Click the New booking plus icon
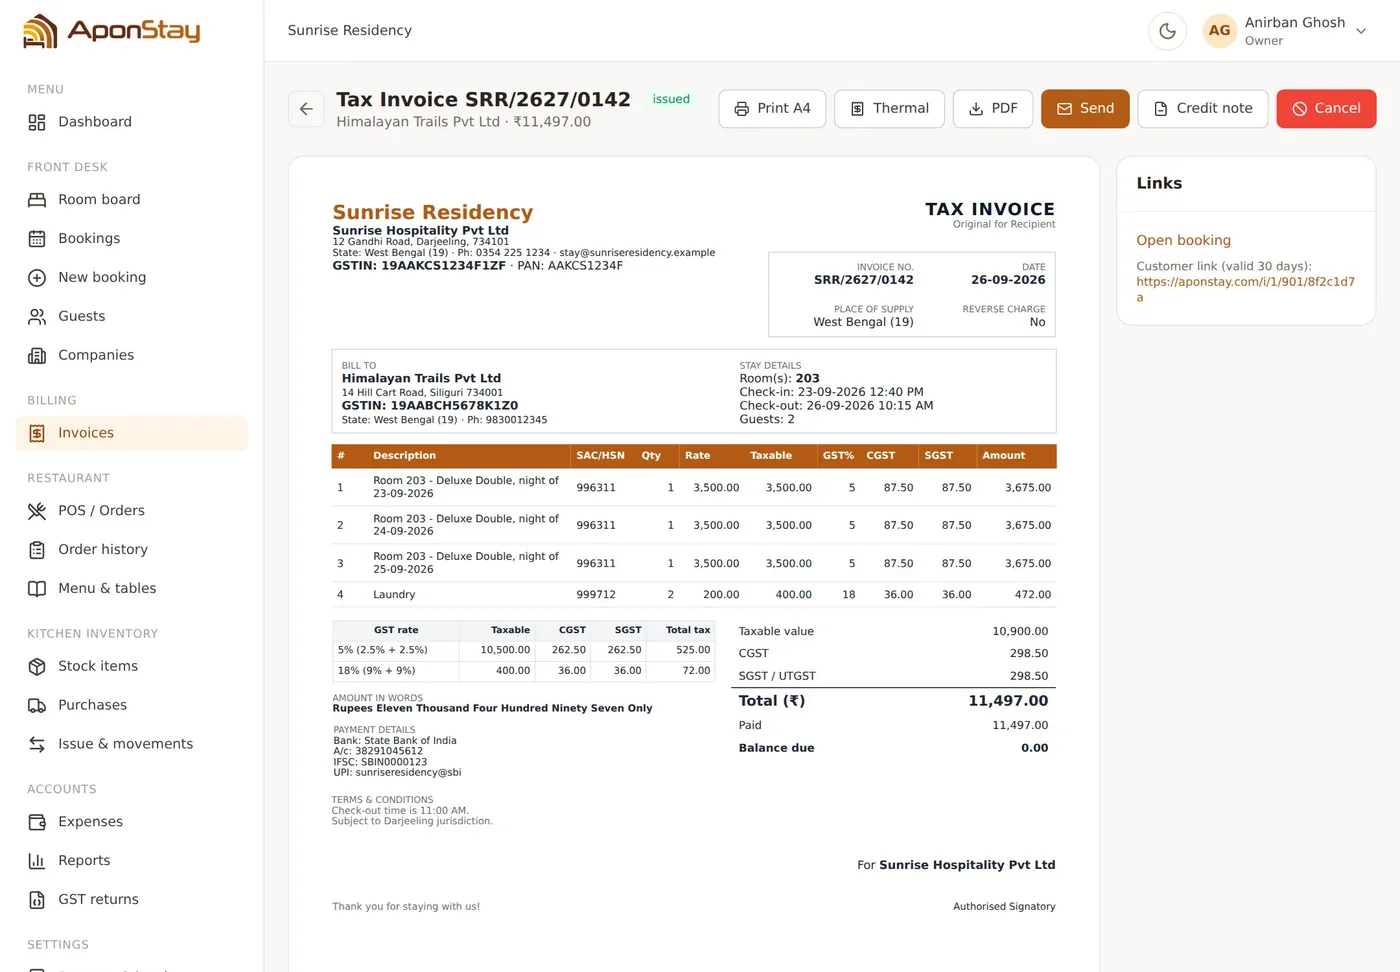 (37, 278)
